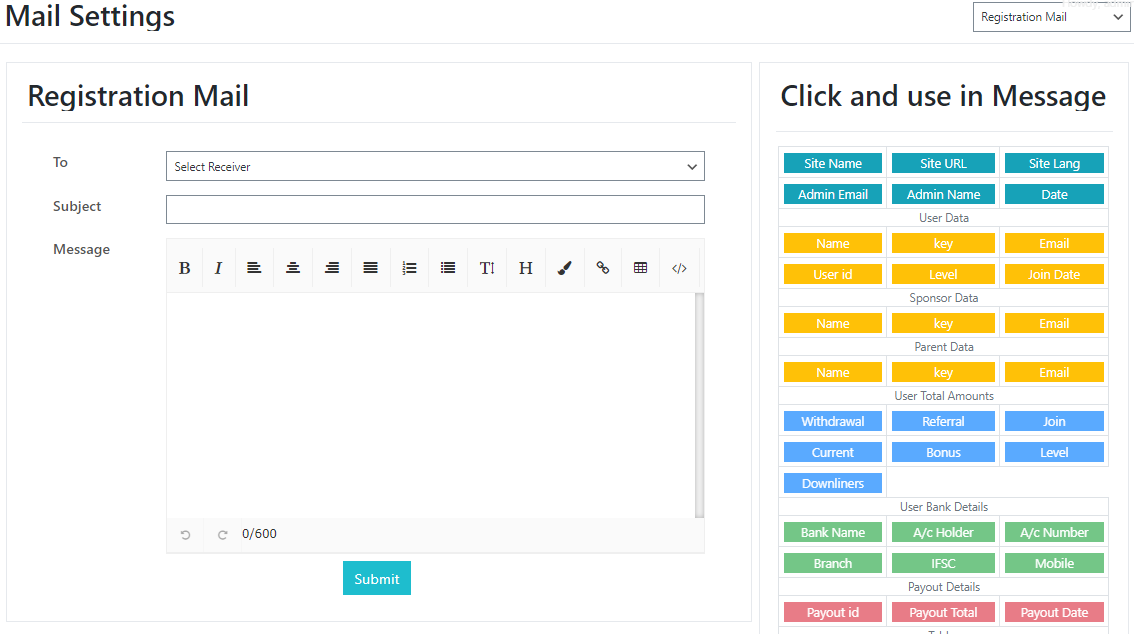Insert an ordered list into the message

pos(409,267)
